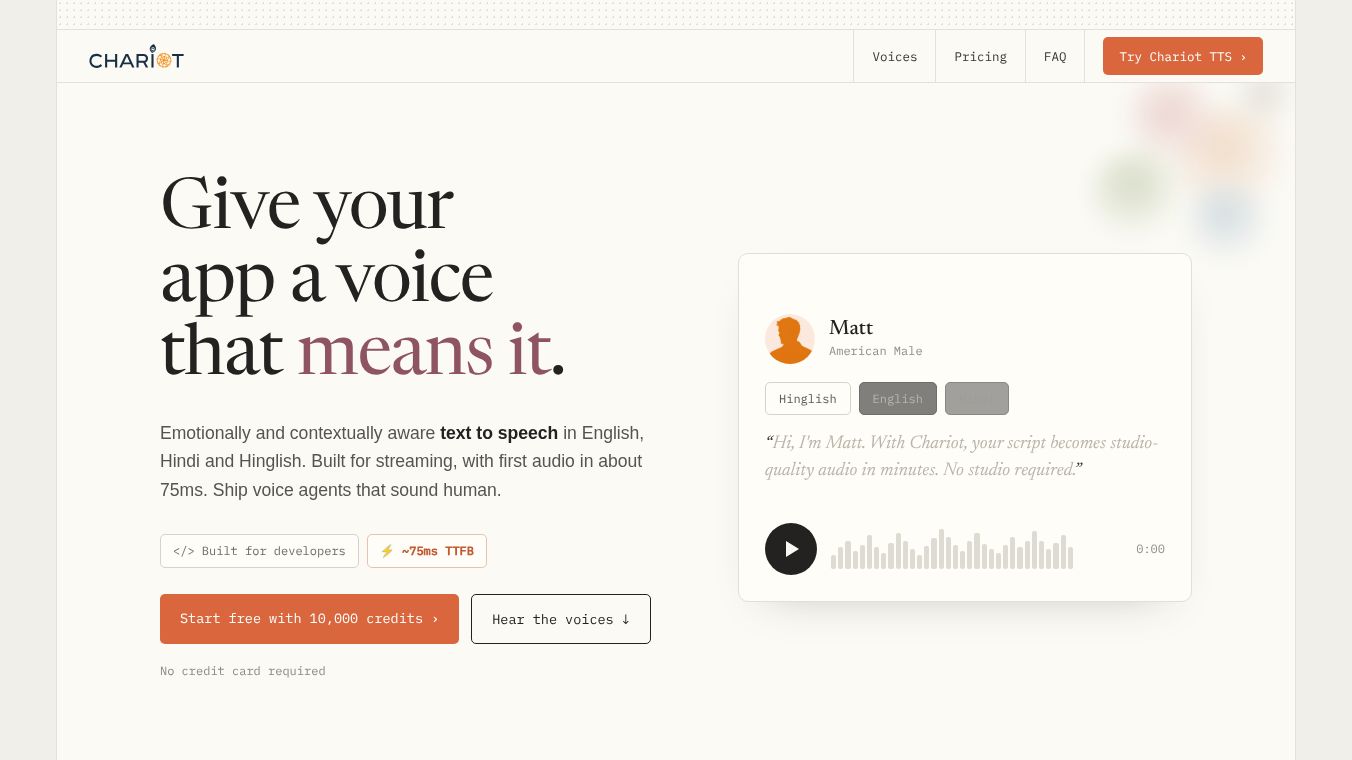The height and width of the screenshot is (760, 1352).
Task: Go to the Pricing page
Action: pos(980,57)
